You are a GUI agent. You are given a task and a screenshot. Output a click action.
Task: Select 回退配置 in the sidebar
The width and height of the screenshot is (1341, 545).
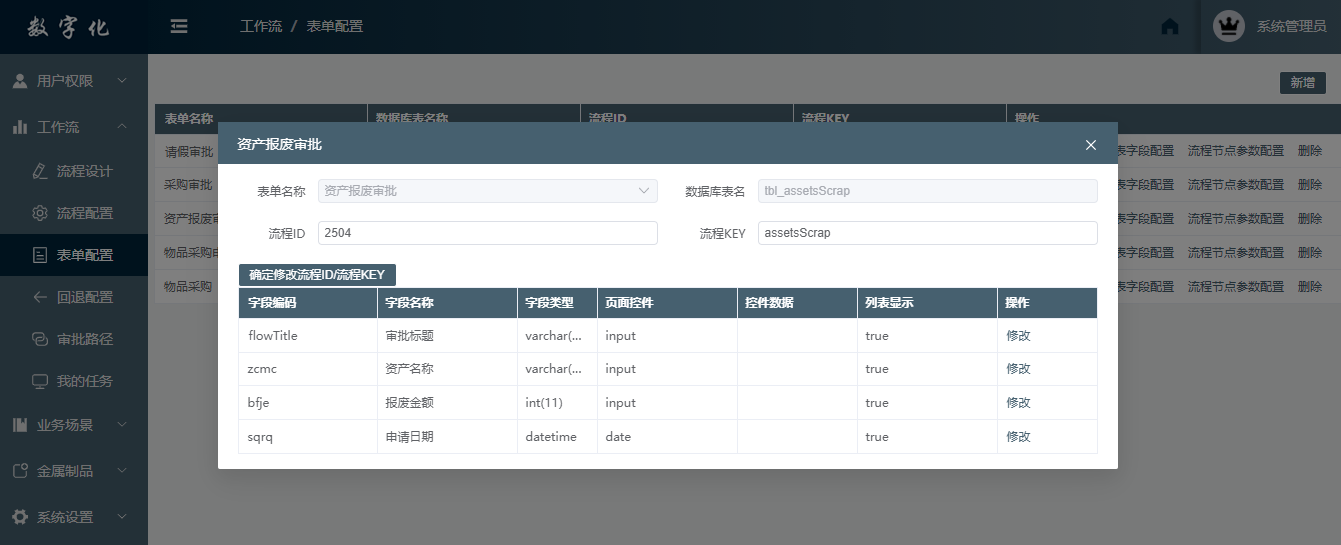pos(84,297)
